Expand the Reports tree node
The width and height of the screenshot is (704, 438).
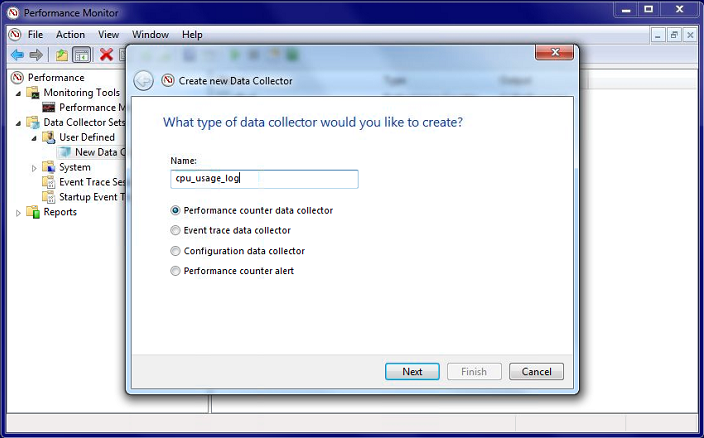coord(18,213)
